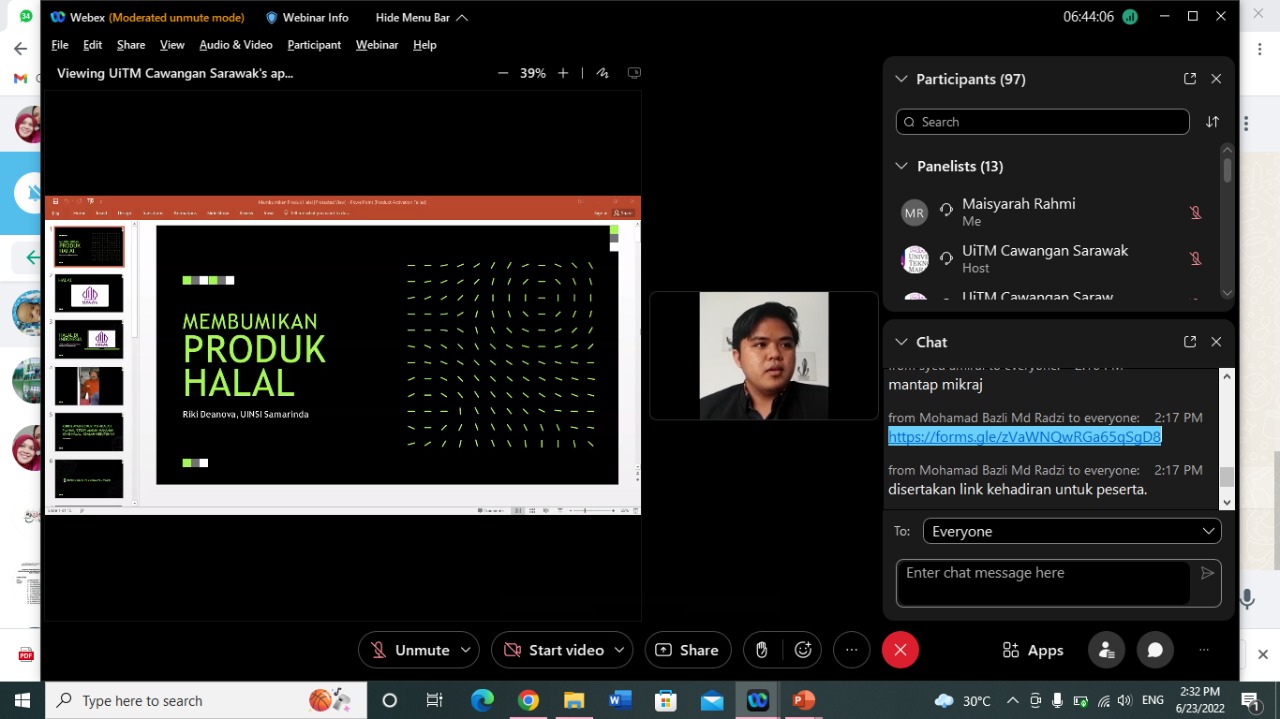Screen dimensions: 1280x719
Task: Send the chat message
Action: pos(1207,573)
